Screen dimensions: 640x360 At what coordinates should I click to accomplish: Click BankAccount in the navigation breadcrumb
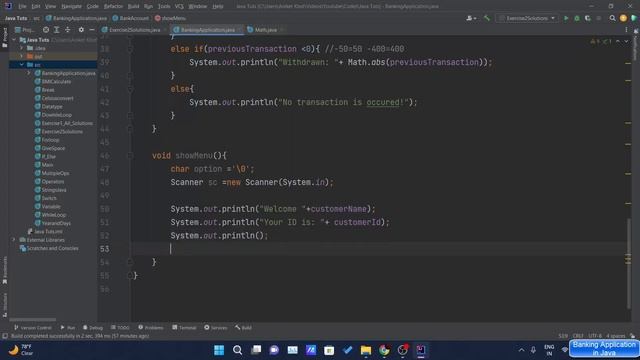coord(131,18)
